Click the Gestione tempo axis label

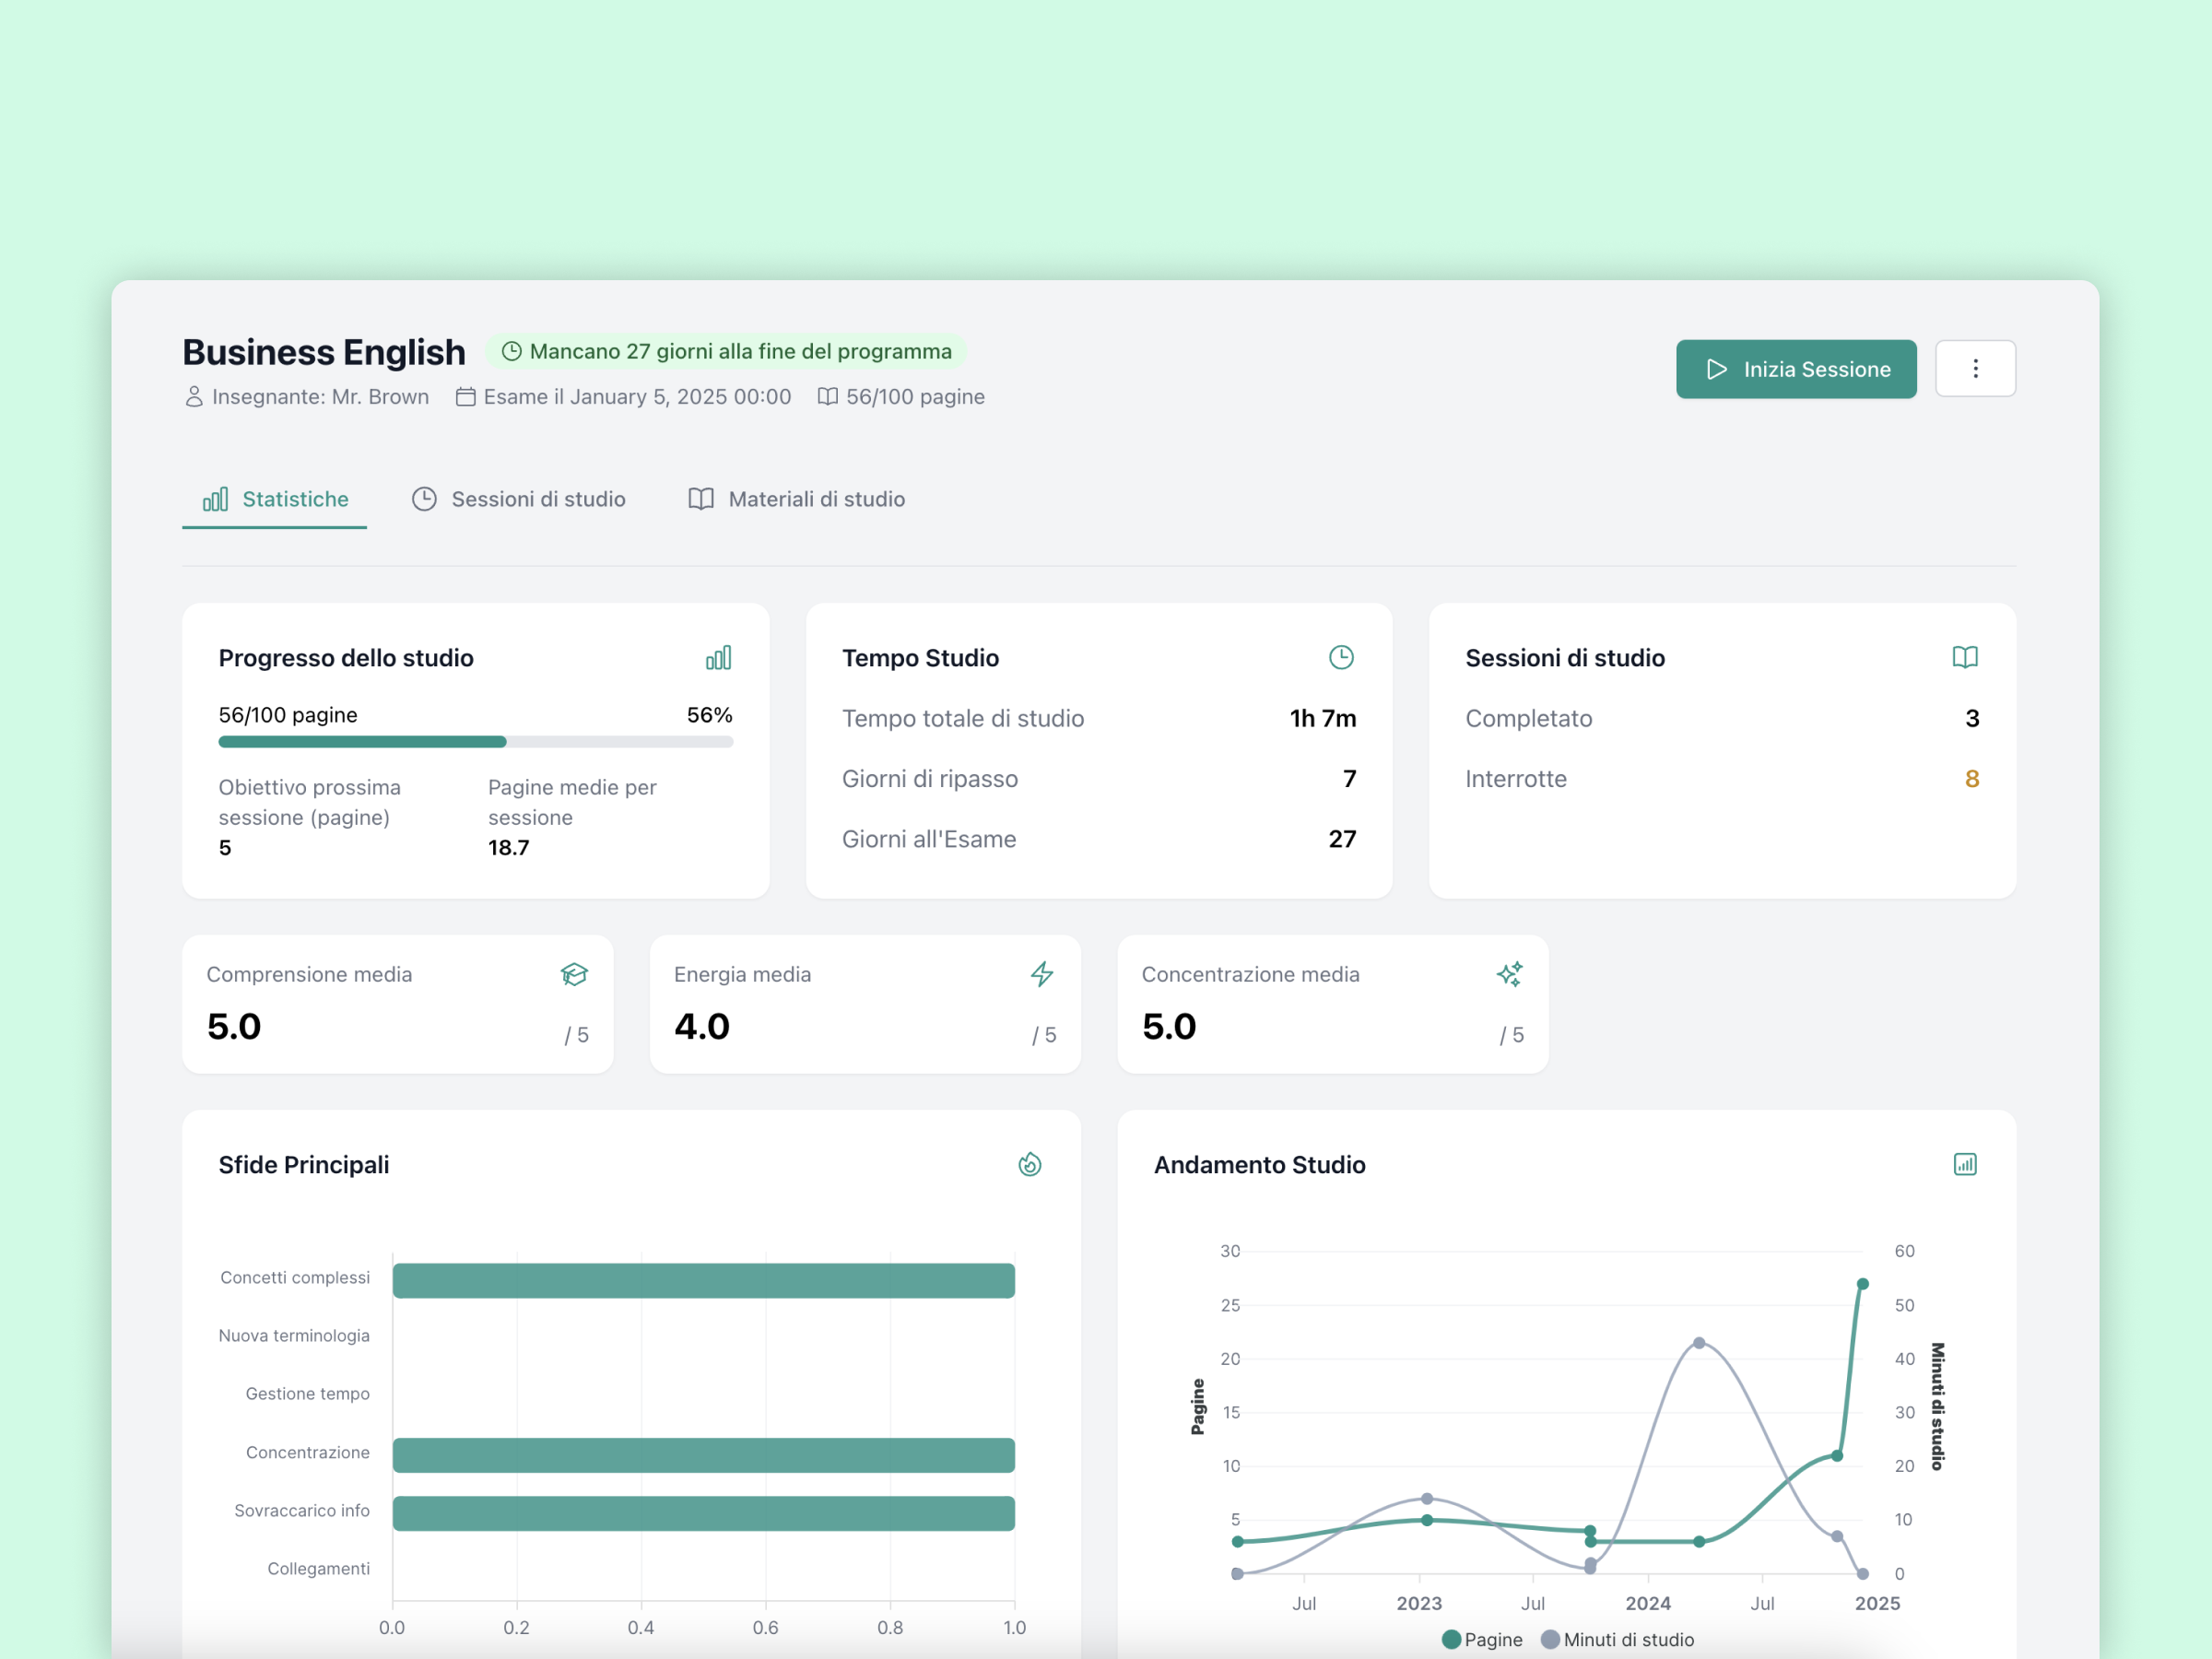point(308,1394)
